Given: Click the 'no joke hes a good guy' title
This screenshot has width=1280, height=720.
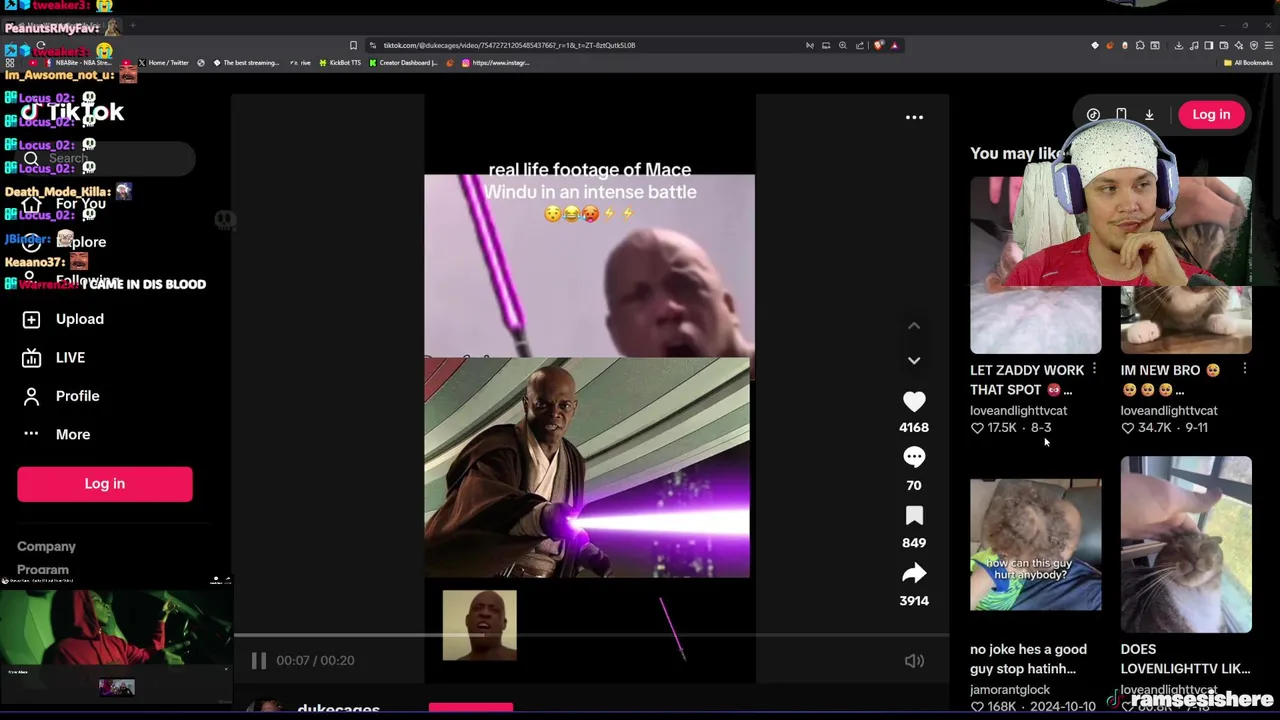Looking at the screenshot, I should coord(1028,659).
